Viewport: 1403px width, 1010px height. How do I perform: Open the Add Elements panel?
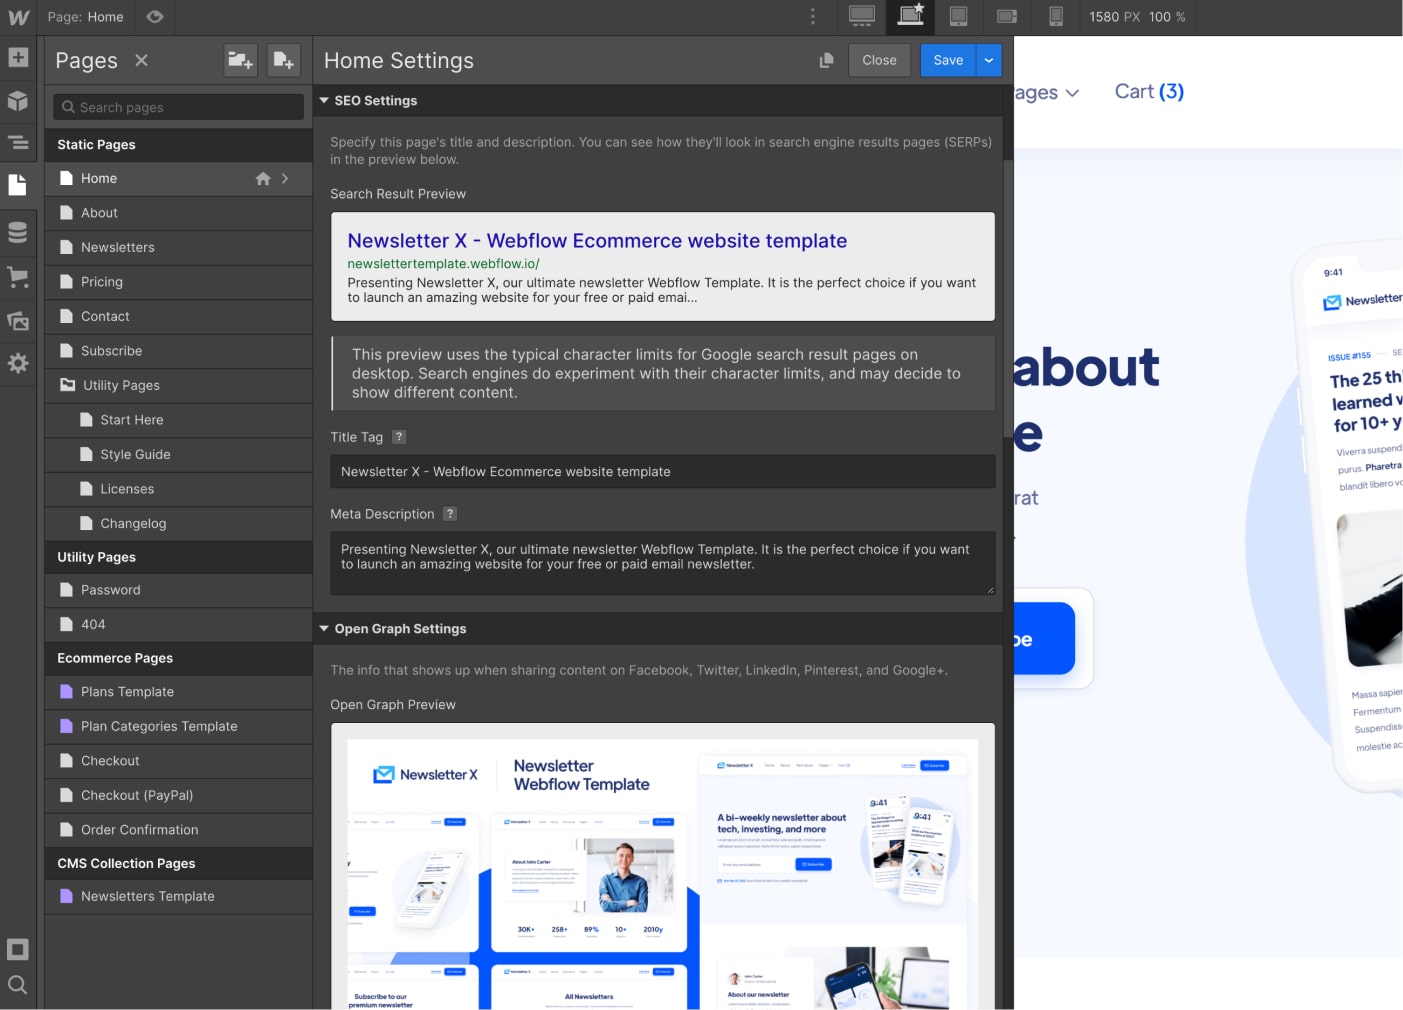[18, 58]
